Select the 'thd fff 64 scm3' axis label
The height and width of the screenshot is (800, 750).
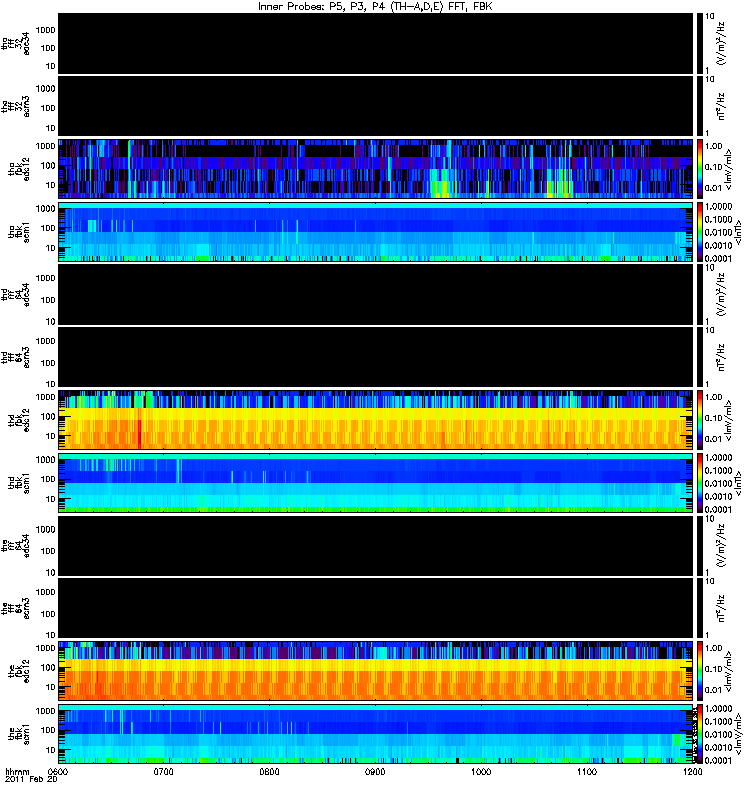15,357
